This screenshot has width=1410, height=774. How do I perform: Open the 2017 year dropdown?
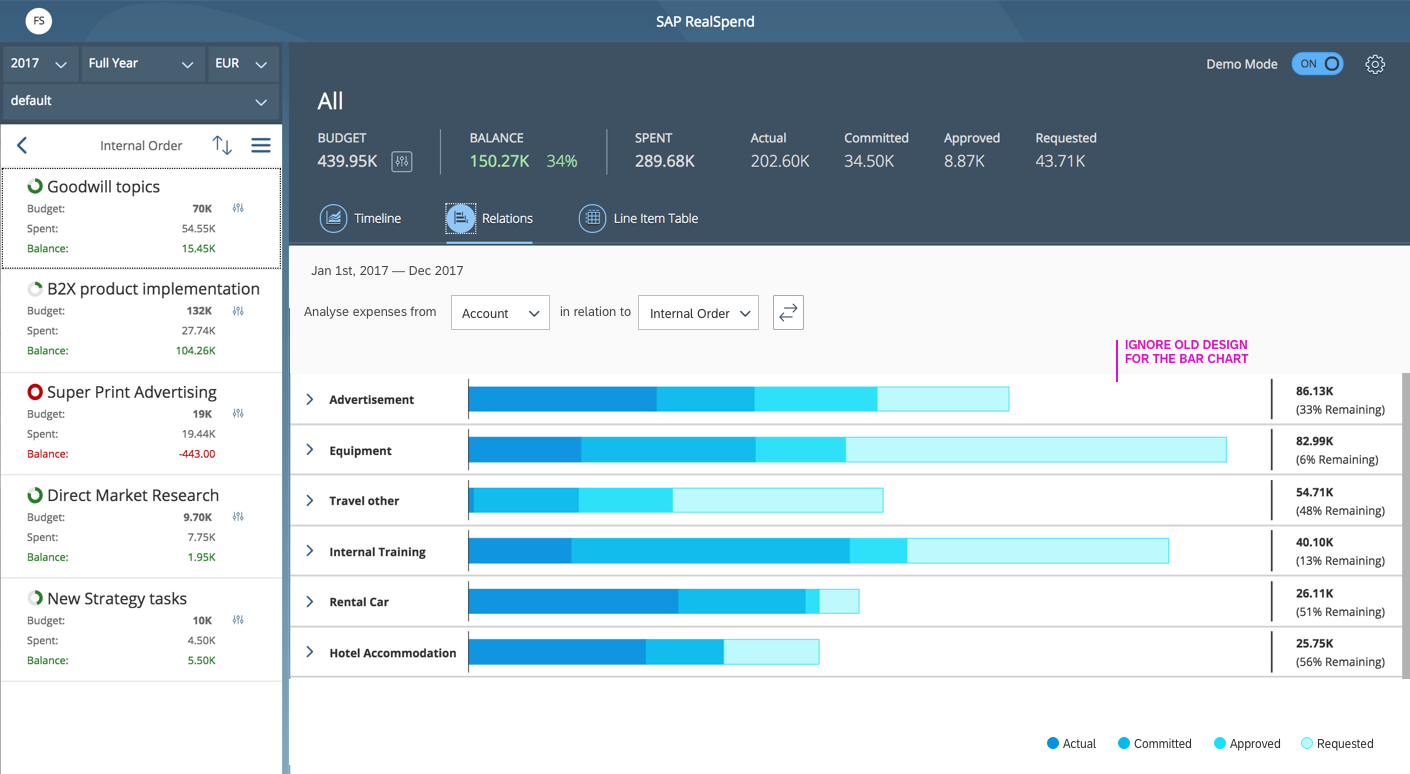pos(40,63)
